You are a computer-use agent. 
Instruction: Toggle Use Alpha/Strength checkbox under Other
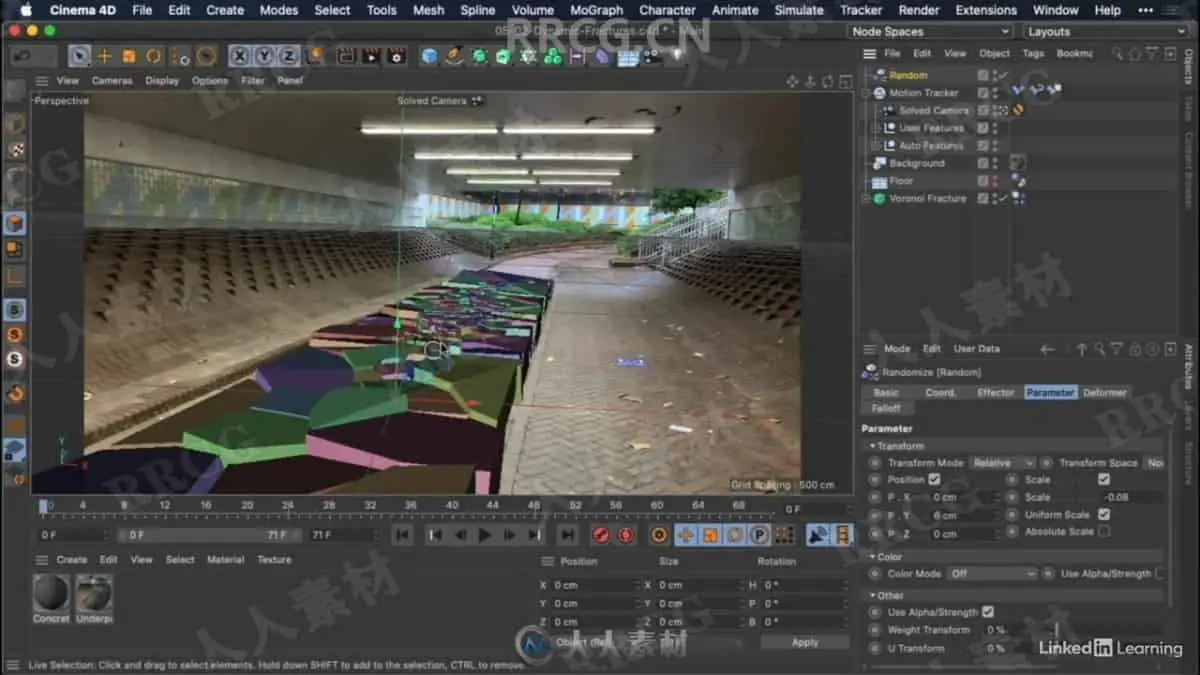click(987, 612)
